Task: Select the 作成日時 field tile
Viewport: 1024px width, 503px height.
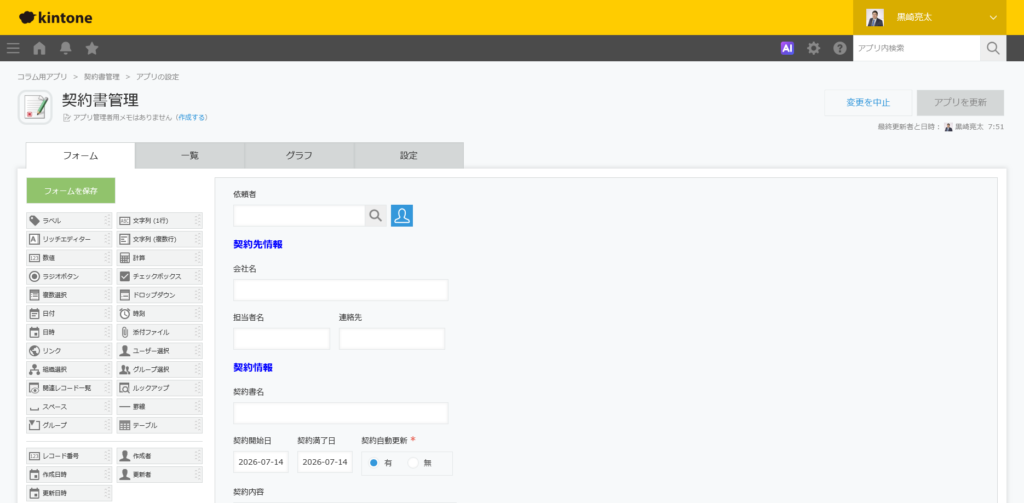Action: [69, 474]
